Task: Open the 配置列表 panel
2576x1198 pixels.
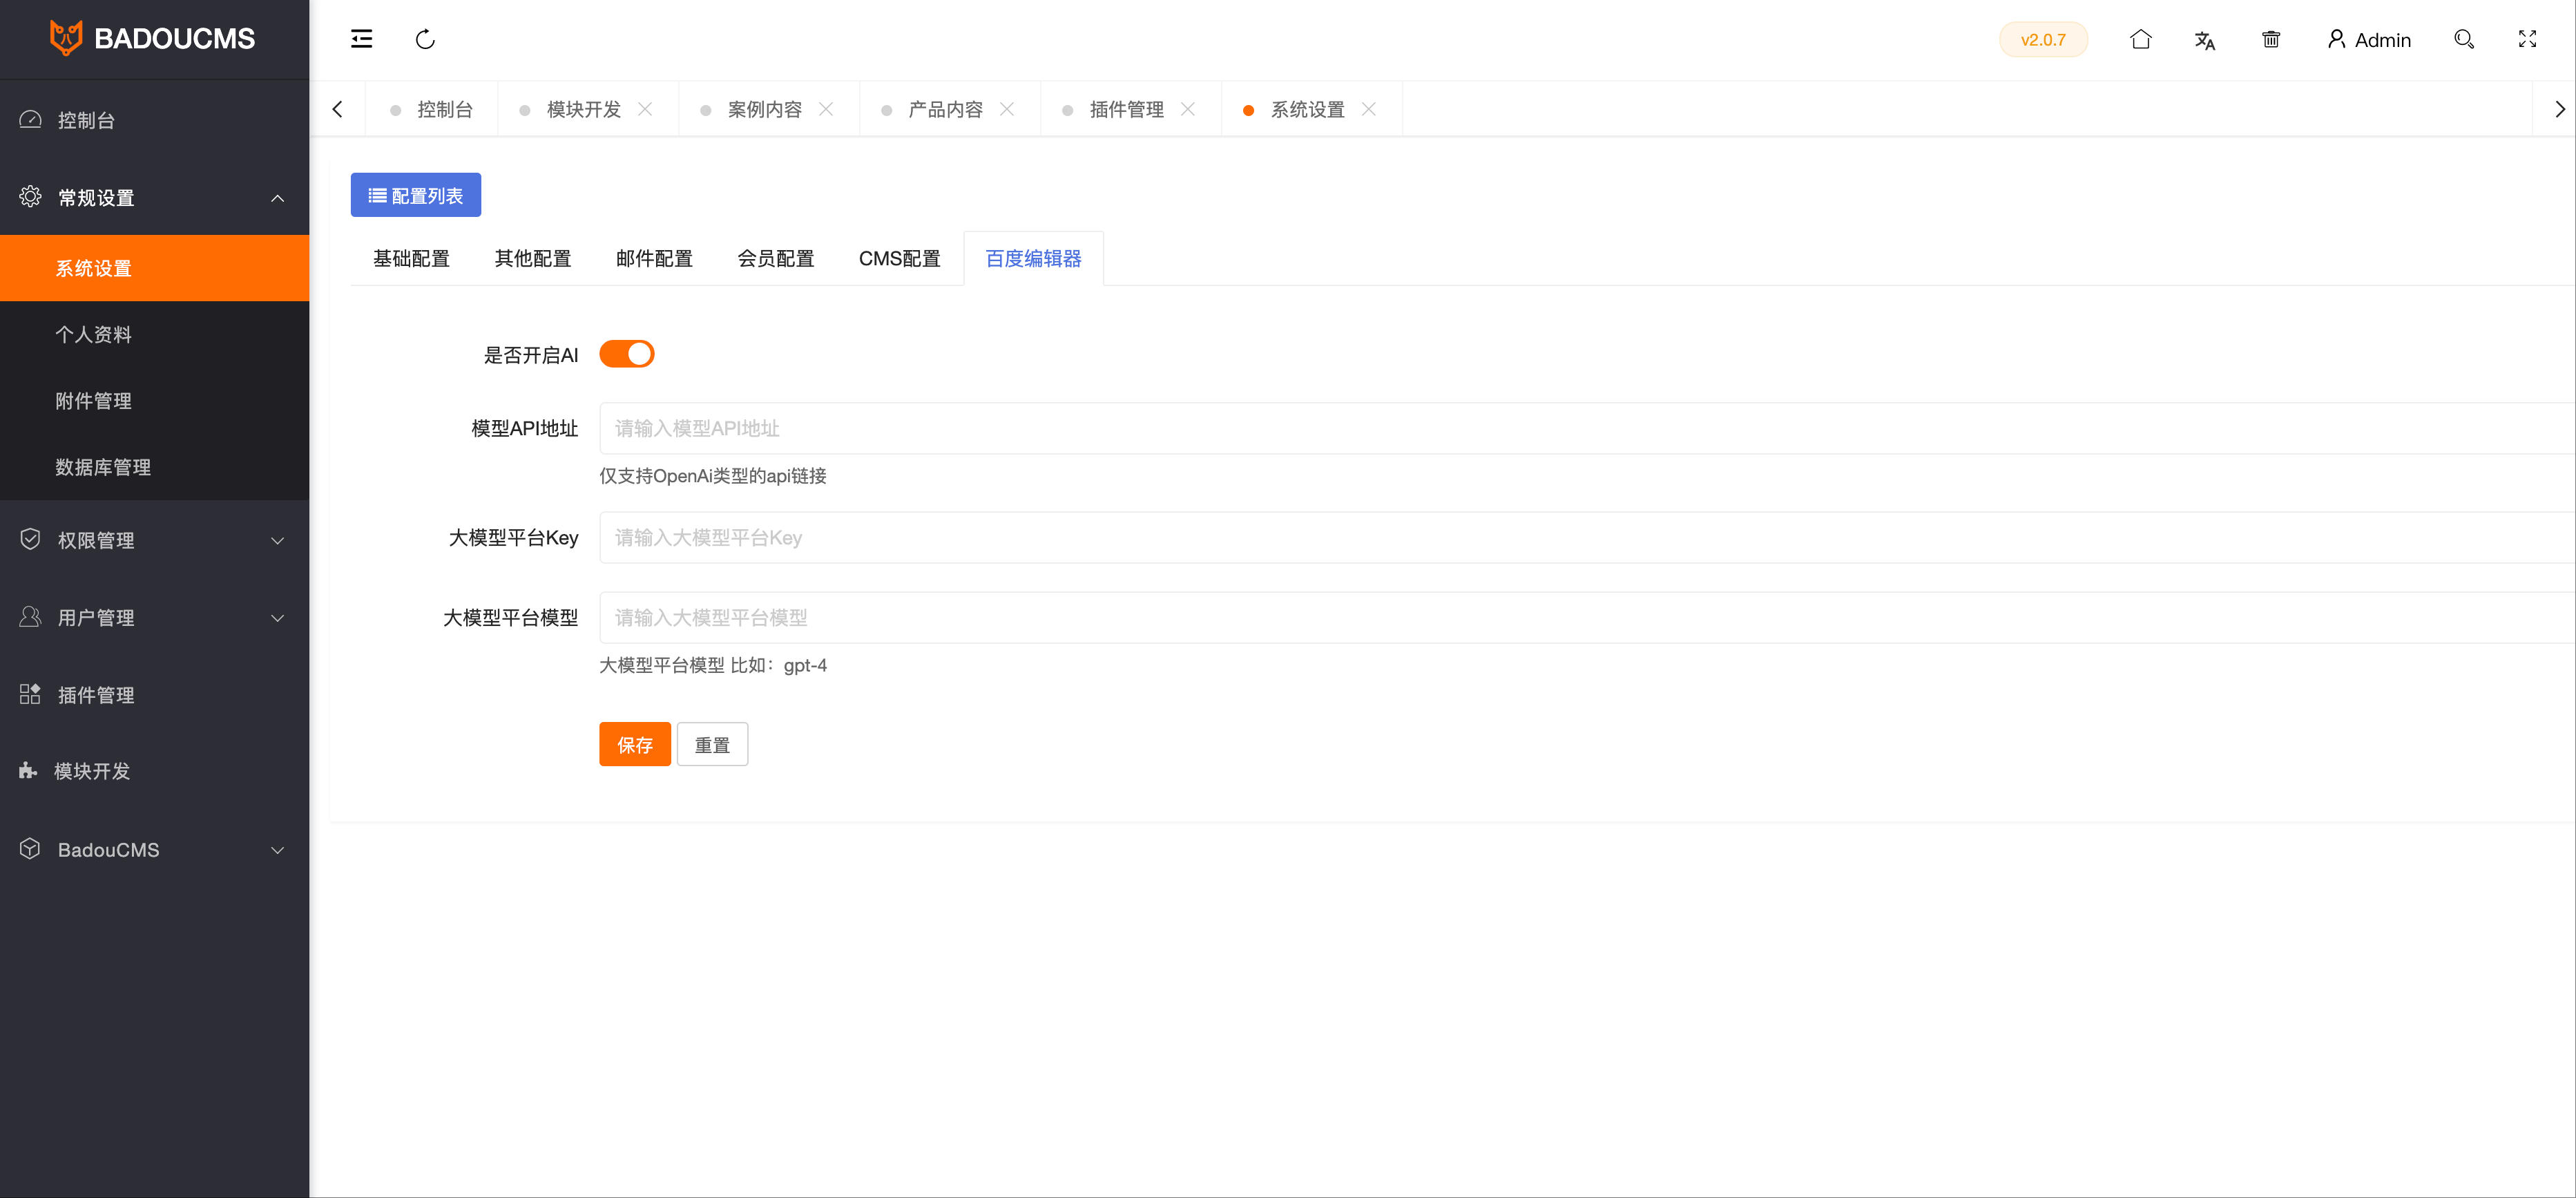Action: (416, 194)
